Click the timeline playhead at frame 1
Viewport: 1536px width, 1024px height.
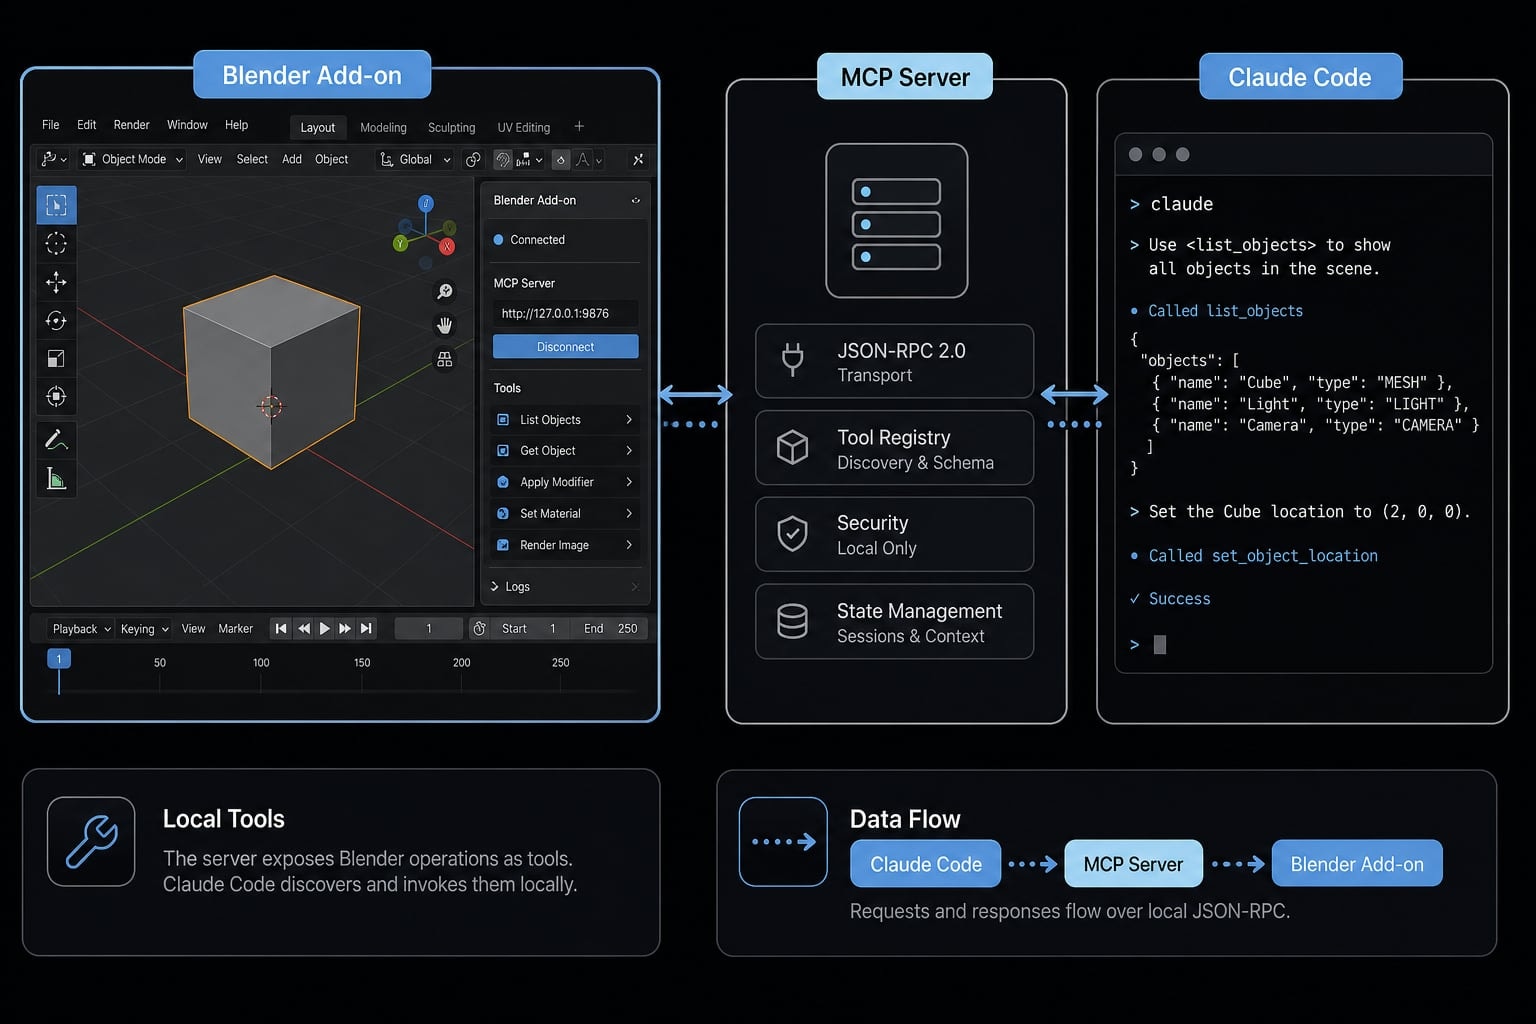59,659
